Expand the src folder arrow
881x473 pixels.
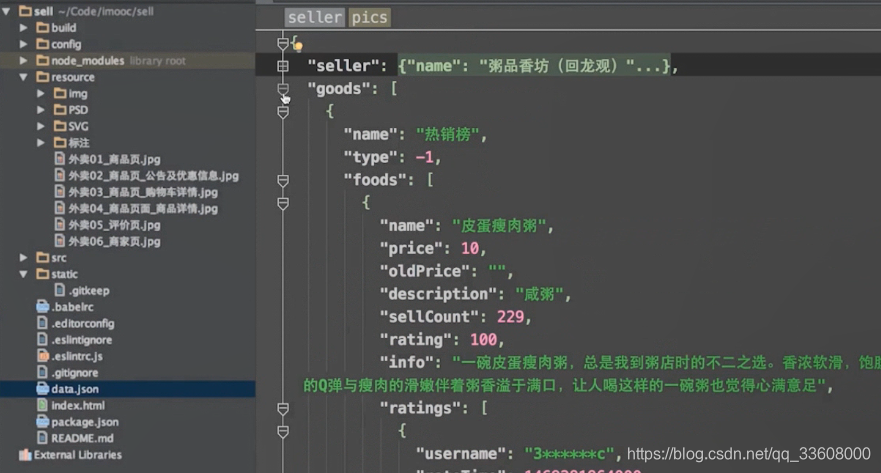click(24, 257)
